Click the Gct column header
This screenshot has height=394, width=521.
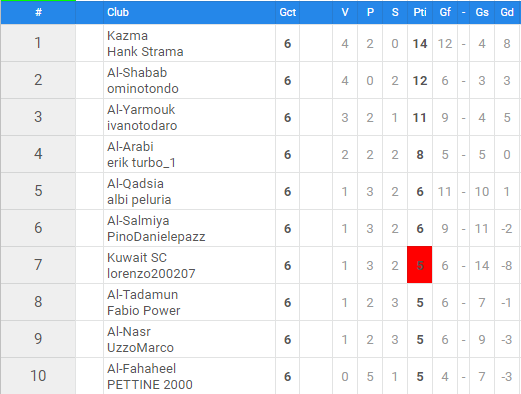coord(287,12)
